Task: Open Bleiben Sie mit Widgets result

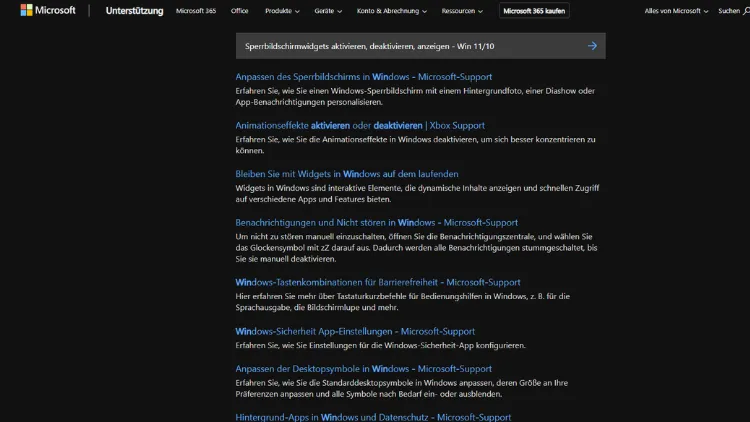Action: [x=347, y=174]
